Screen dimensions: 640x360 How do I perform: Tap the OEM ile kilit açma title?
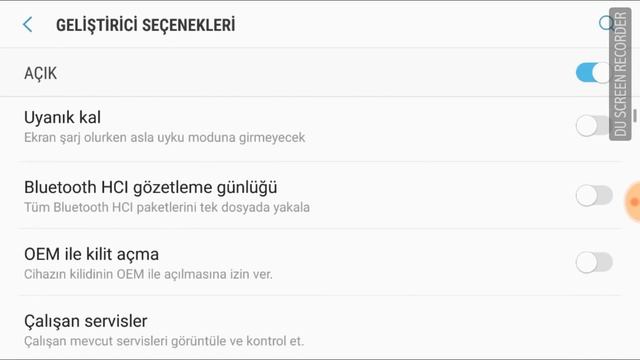pyautogui.click(x=91, y=254)
